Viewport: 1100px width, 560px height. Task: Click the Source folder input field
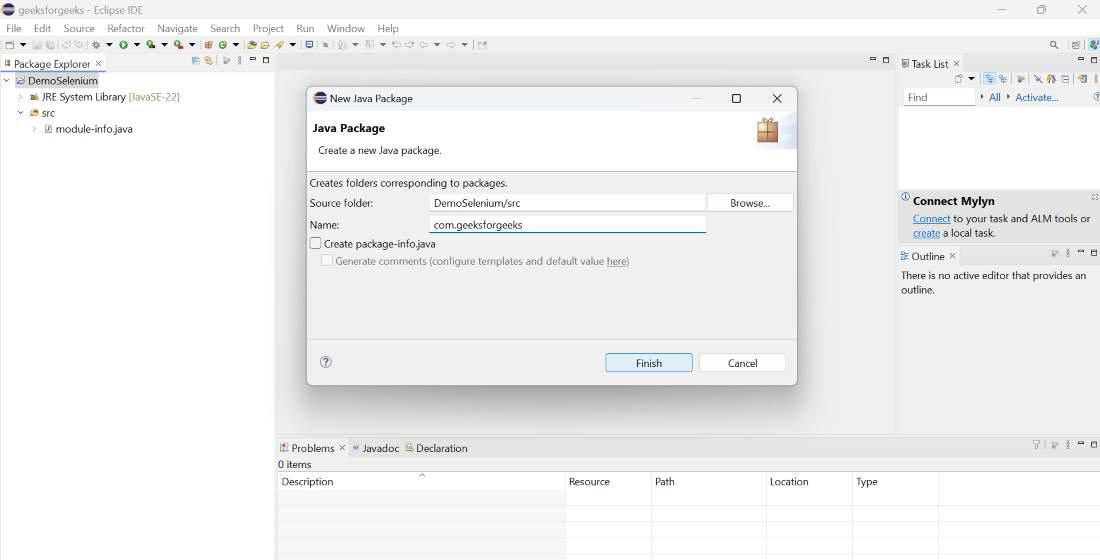click(x=567, y=203)
